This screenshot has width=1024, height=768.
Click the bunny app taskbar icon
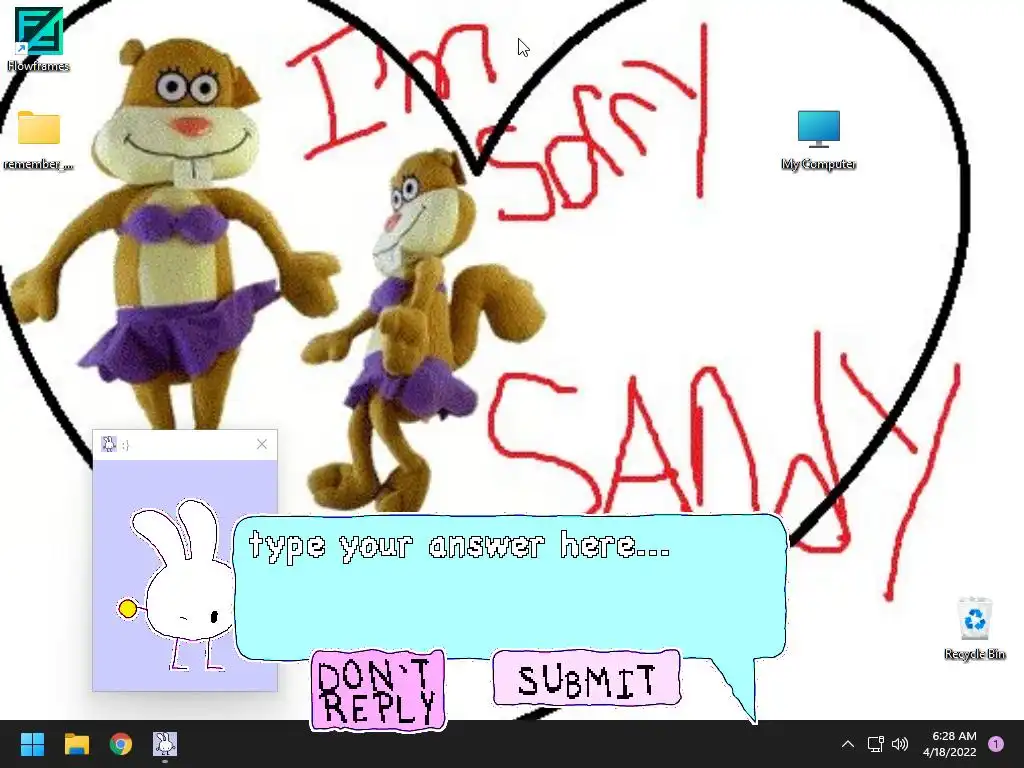tap(165, 744)
